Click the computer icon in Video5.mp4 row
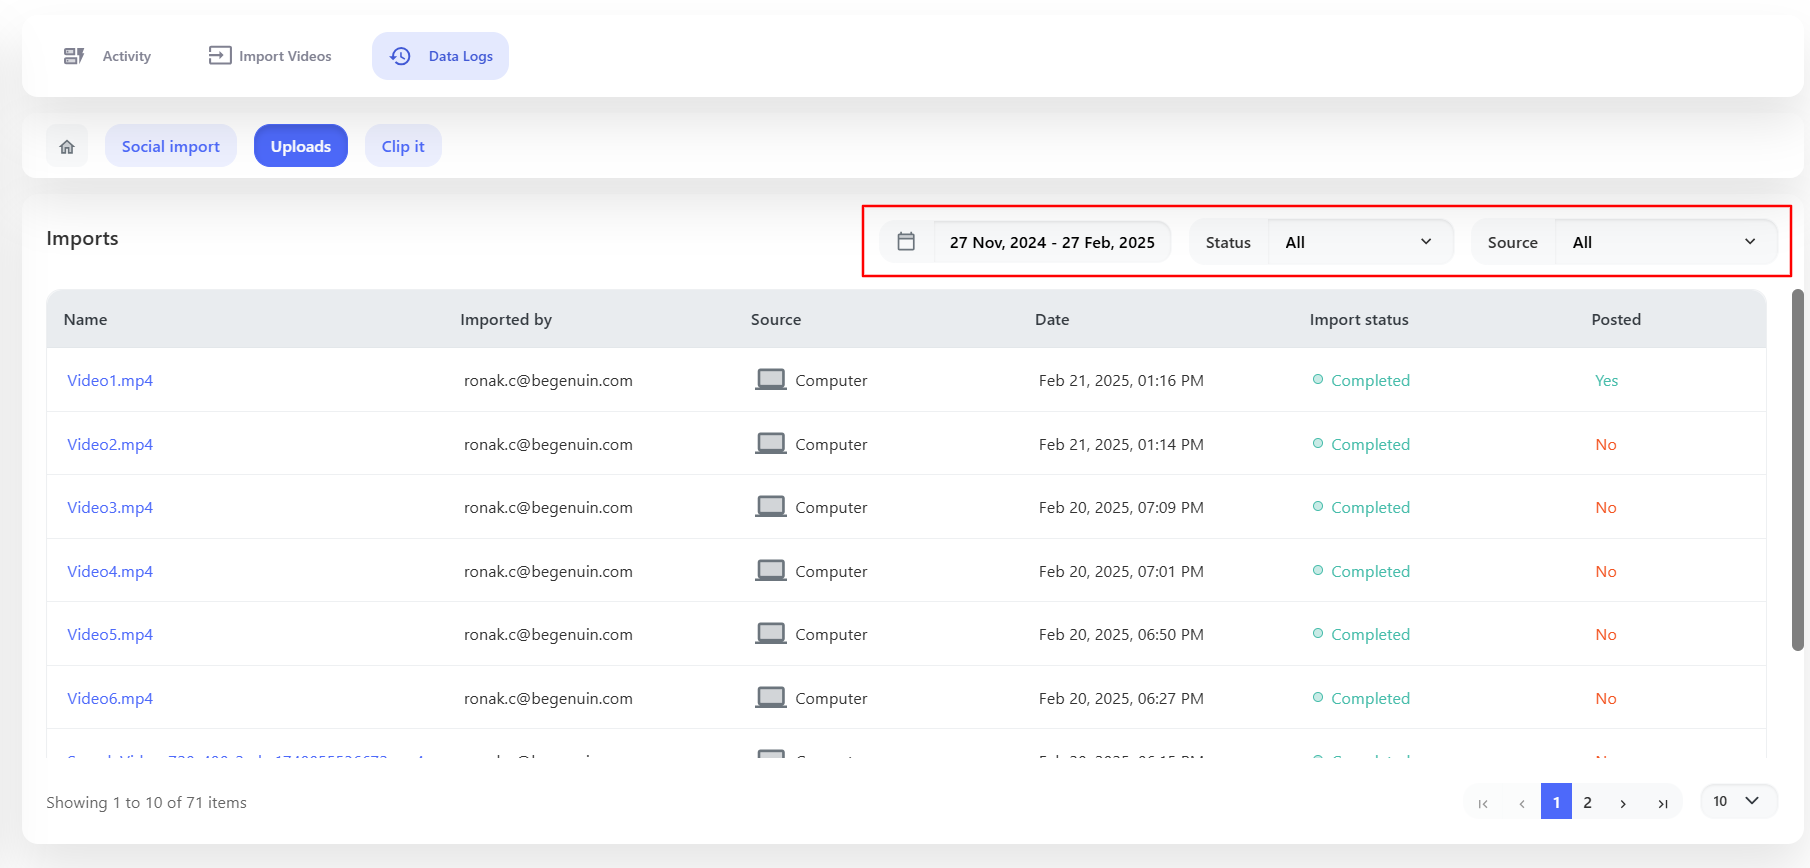 point(771,633)
